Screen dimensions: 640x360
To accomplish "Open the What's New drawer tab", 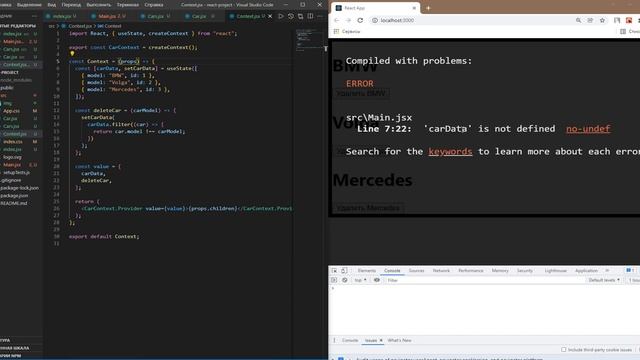I will click(399, 340).
